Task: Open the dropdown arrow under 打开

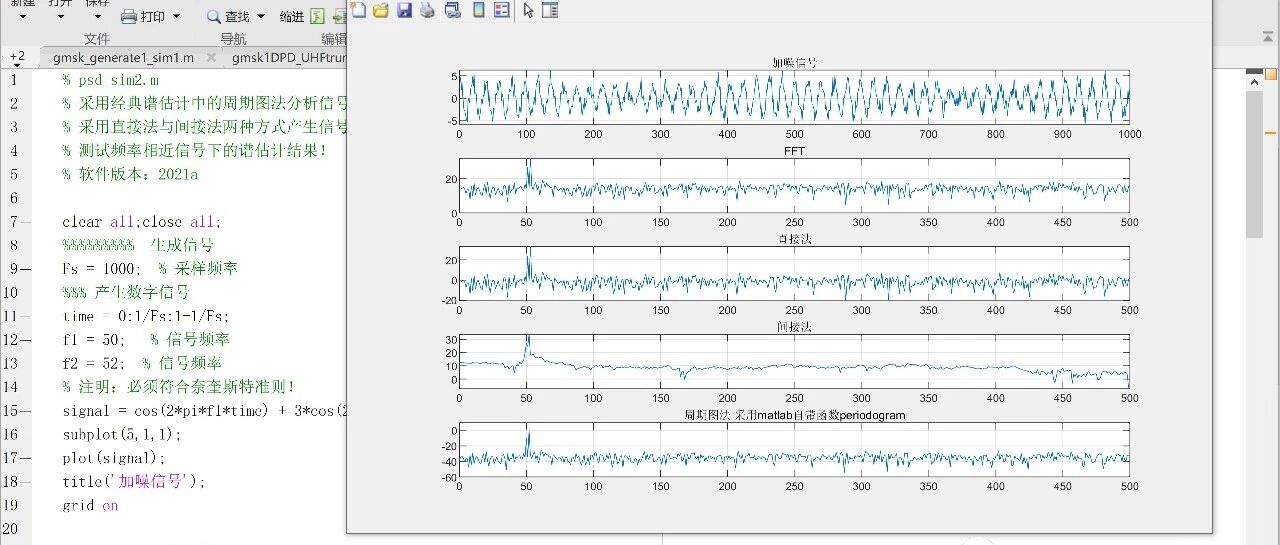Action: (x=60, y=17)
